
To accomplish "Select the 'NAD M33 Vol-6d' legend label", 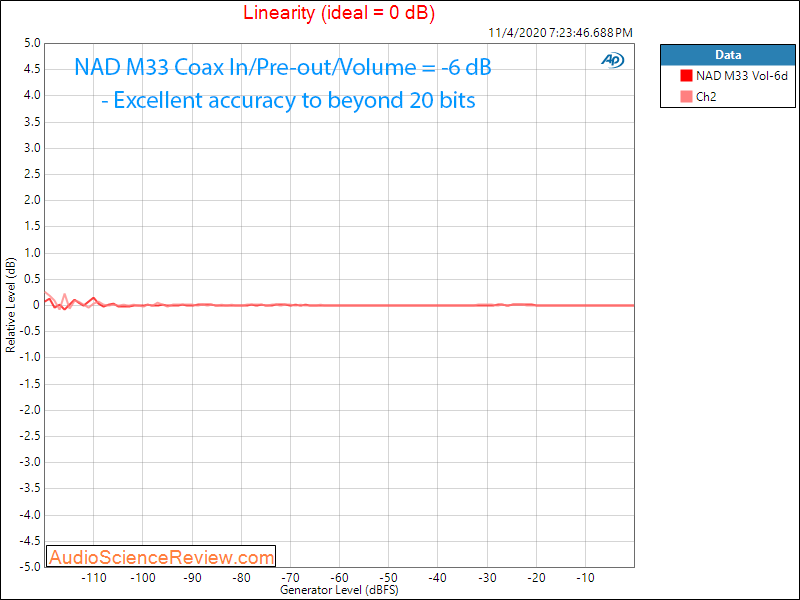I will coord(741,76).
